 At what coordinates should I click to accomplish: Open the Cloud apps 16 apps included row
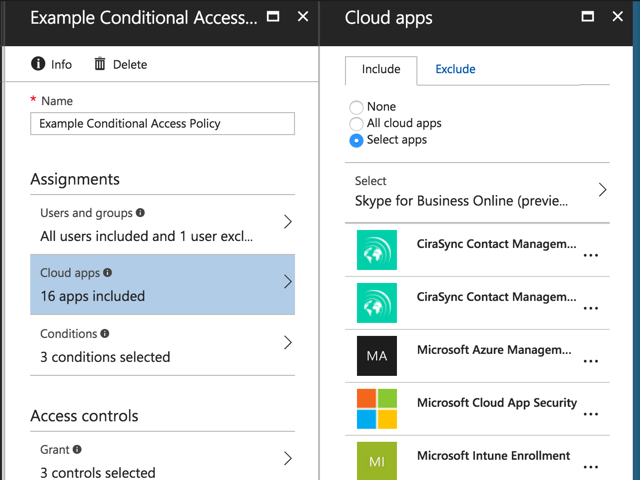162,284
